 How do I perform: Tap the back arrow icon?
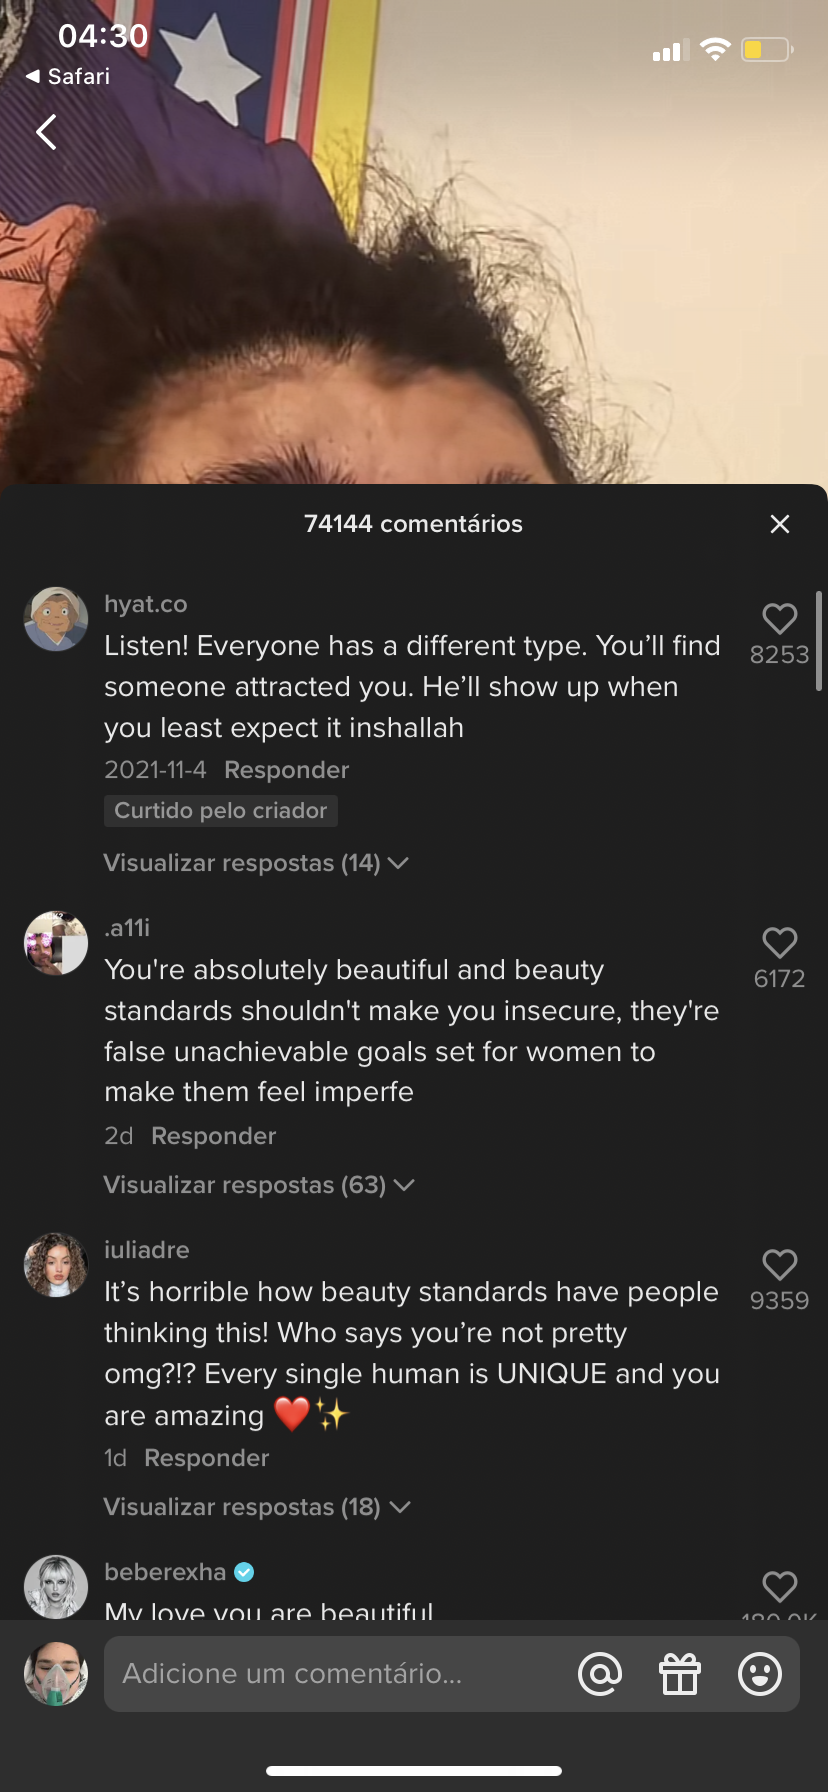click(46, 131)
